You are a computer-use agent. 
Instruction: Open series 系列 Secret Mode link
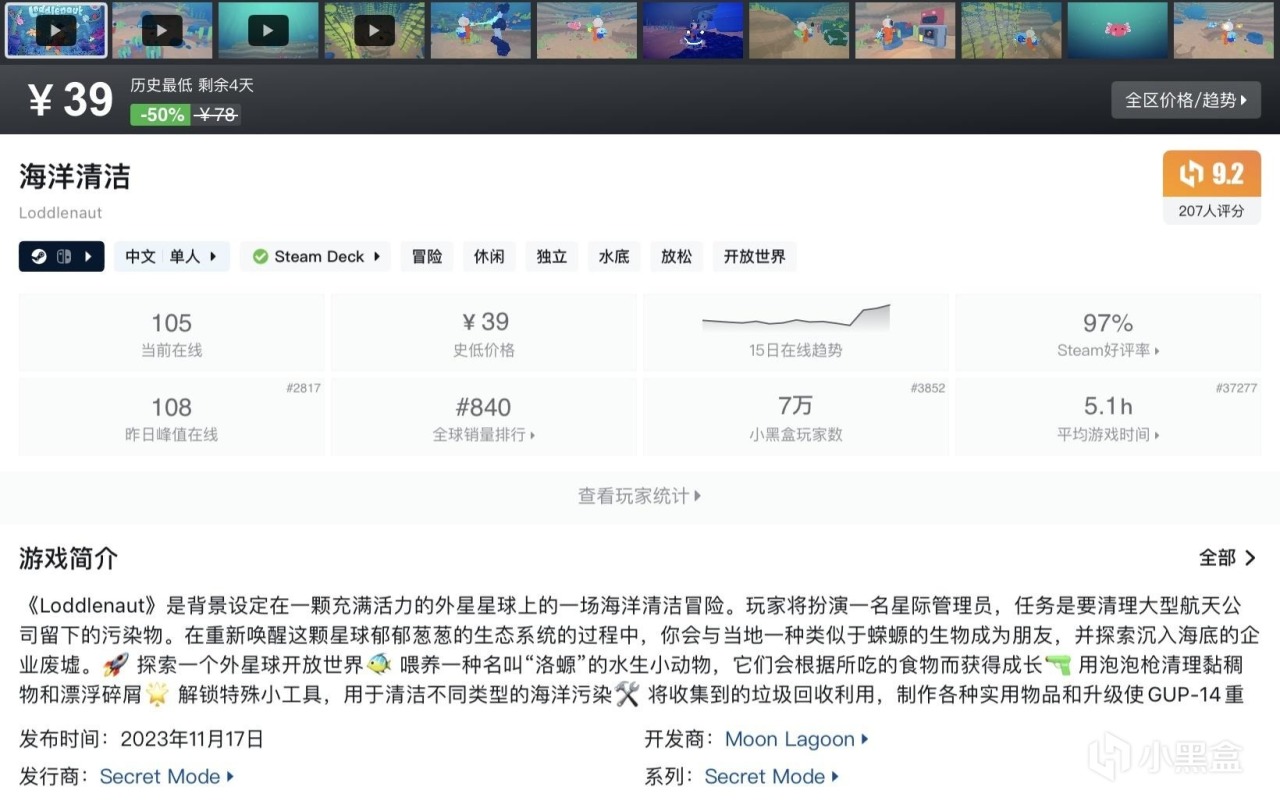click(x=772, y=776)
